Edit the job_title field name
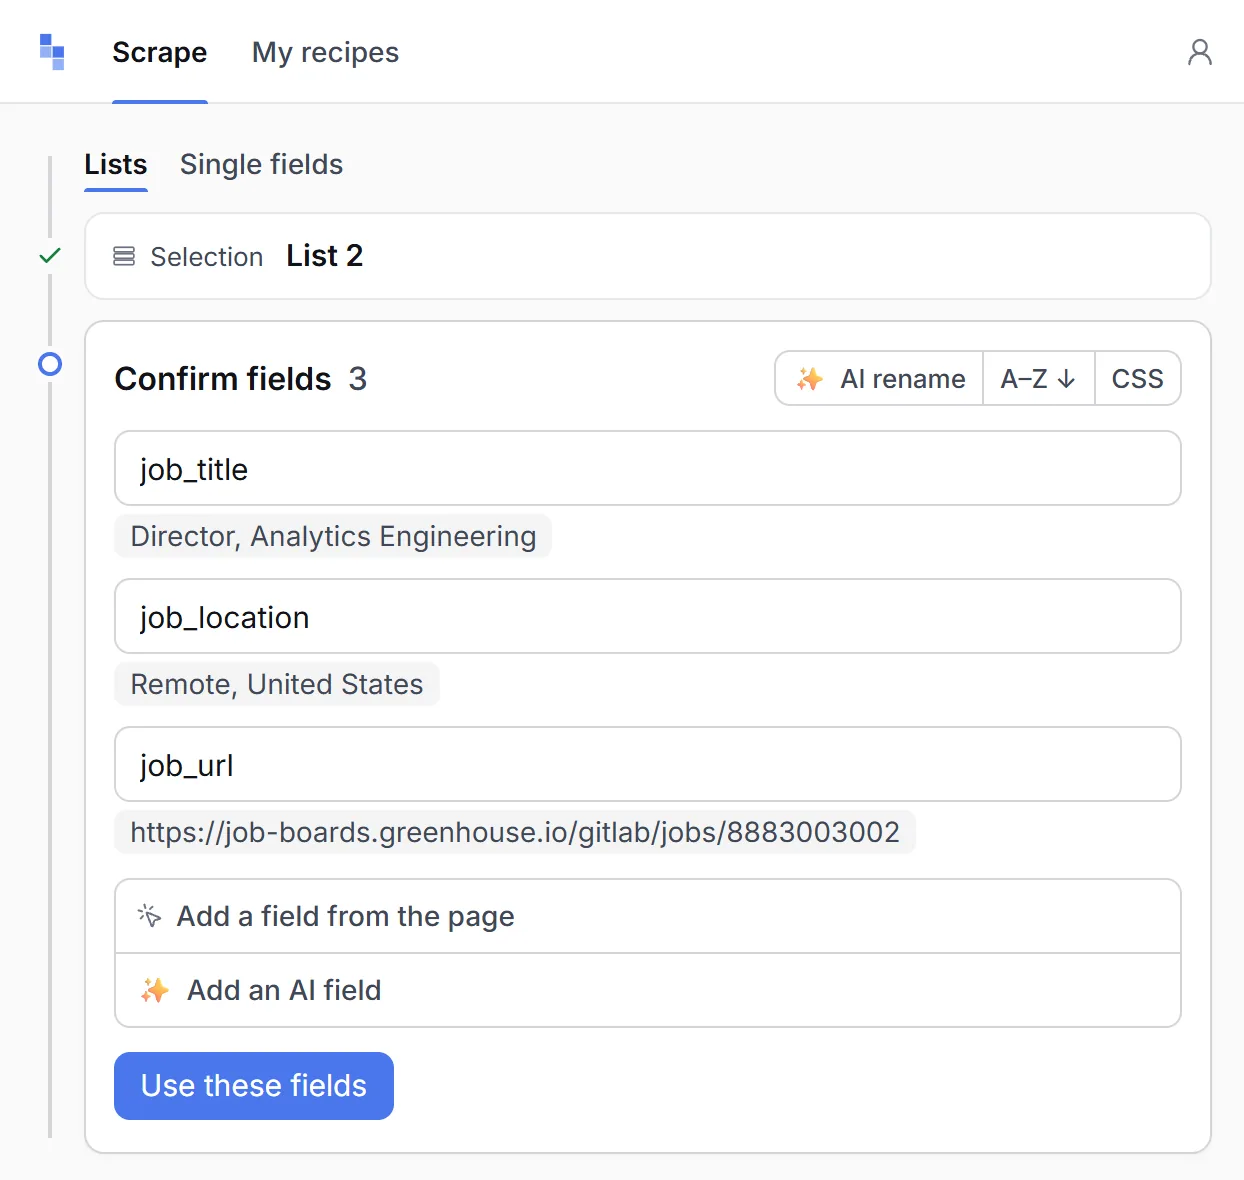1244x1180 pixels. [648, 468]
